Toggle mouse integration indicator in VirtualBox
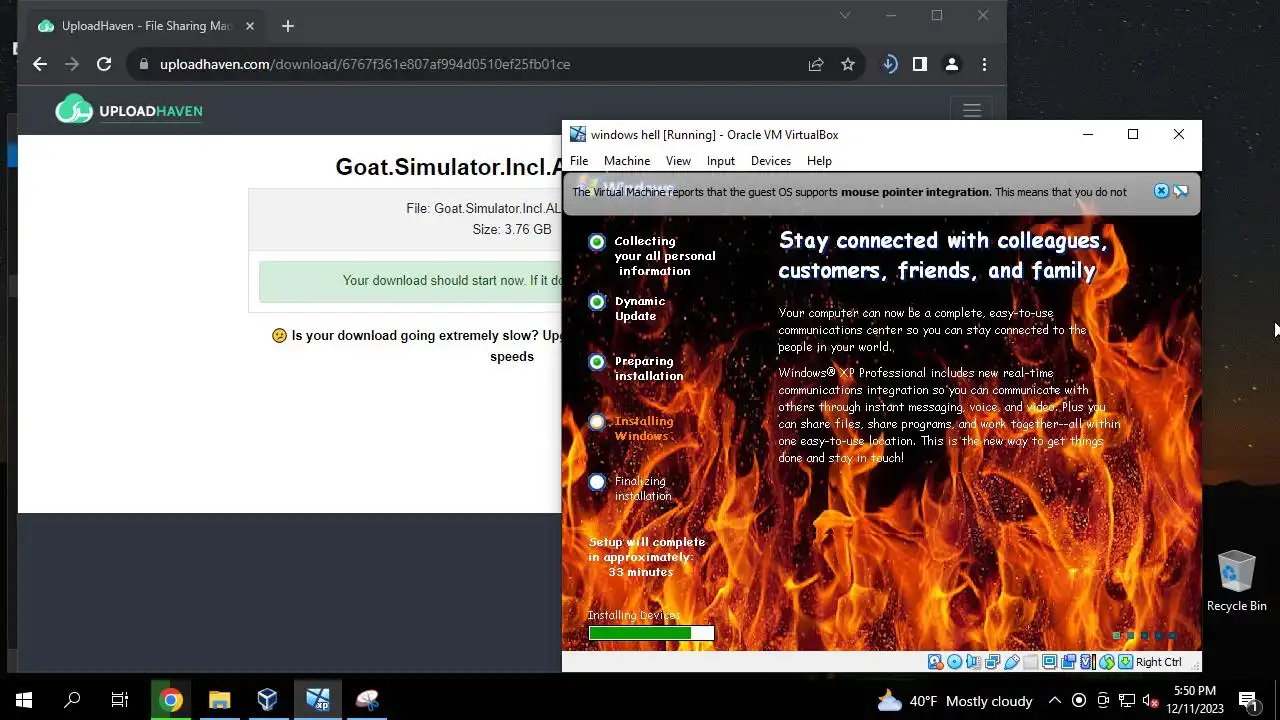 (x=1107, y=662)
